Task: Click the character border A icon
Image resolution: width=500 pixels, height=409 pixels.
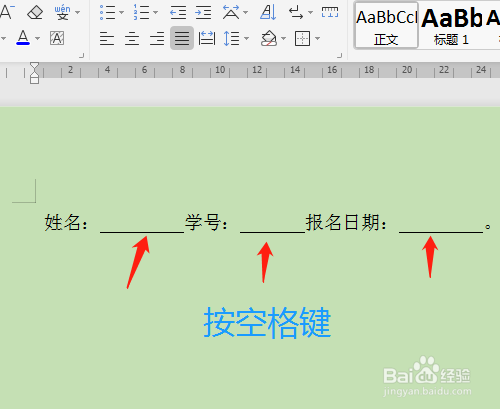Action: coord(57,38)
